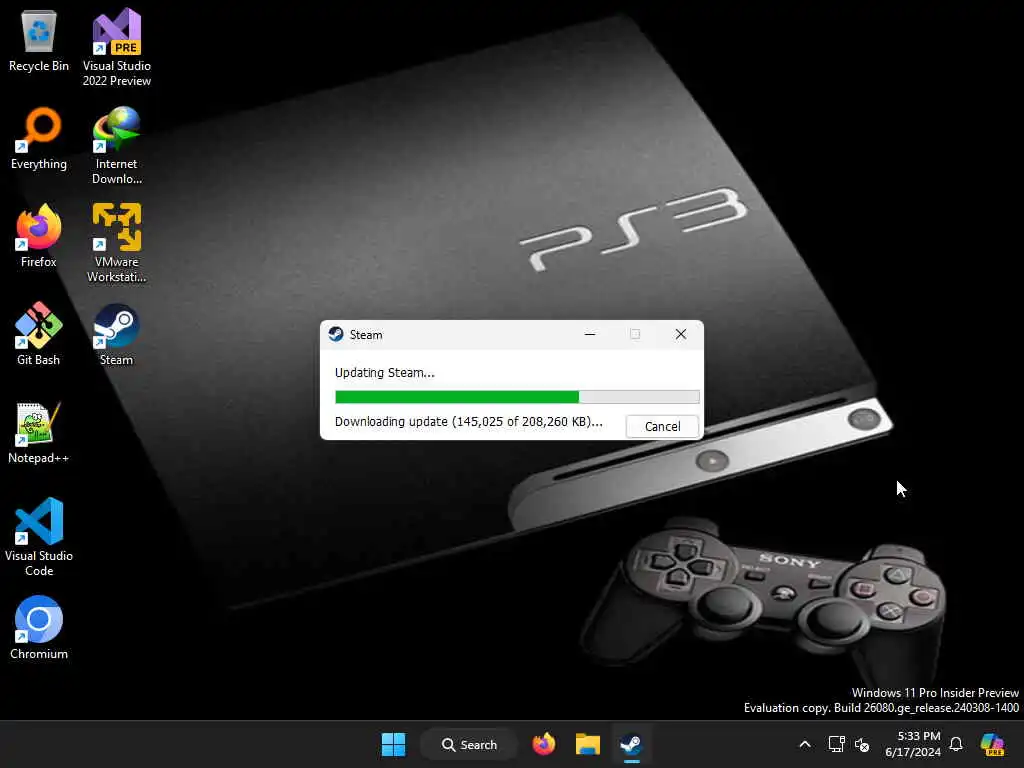The height and width of the screenshot is (768, 1024).
Task: Select VMware Workstation desktop icon
Action: click(x=116, y=243)
